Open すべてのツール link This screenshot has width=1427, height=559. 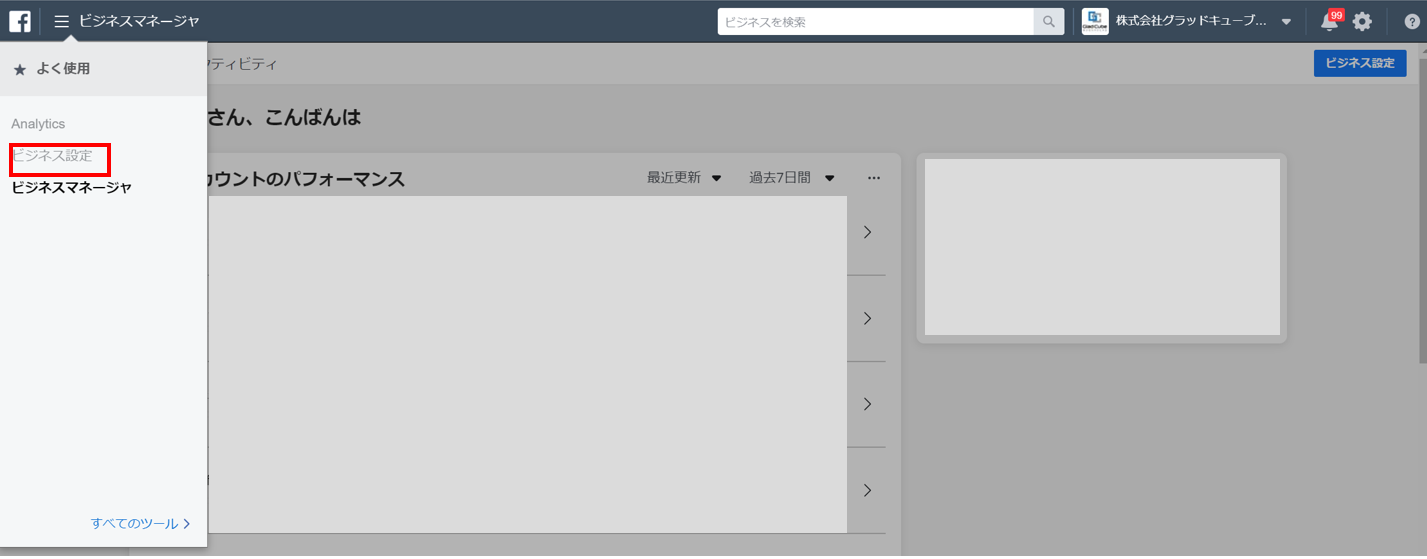point(140,523)
